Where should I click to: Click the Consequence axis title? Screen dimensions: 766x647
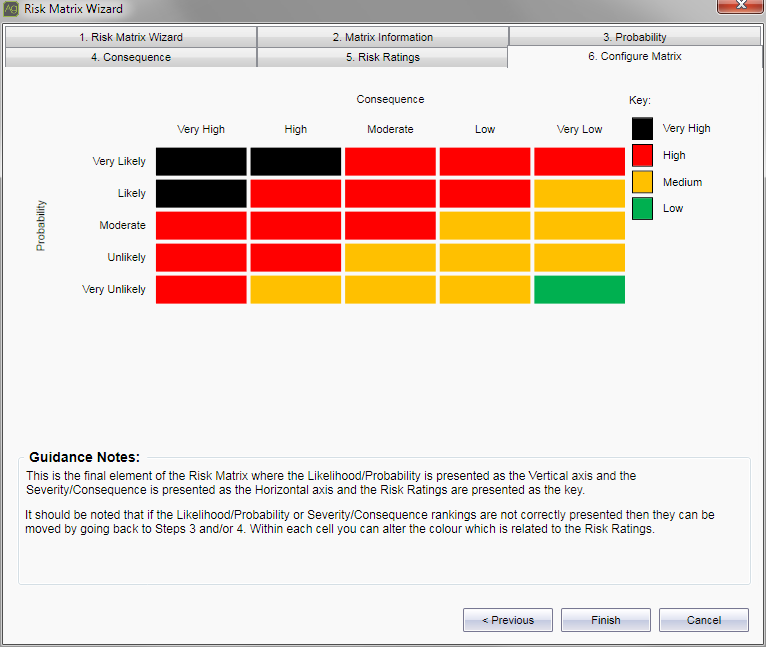[x=390, y=99]
